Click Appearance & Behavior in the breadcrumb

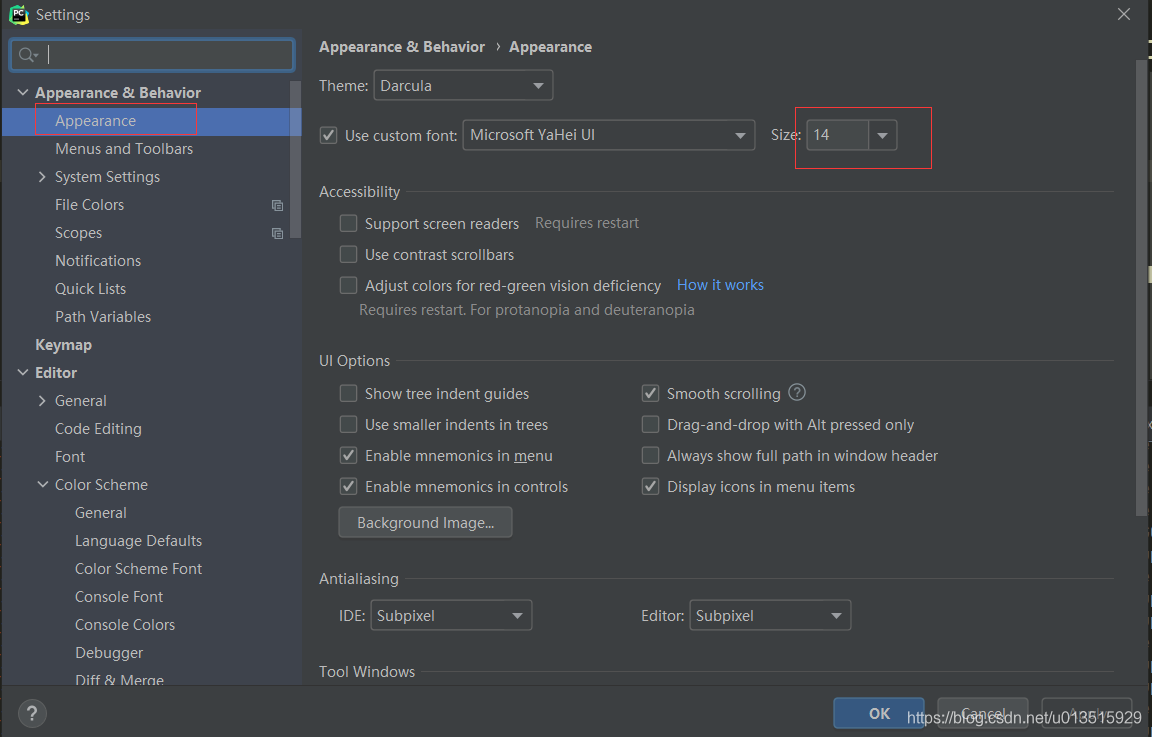402,47
